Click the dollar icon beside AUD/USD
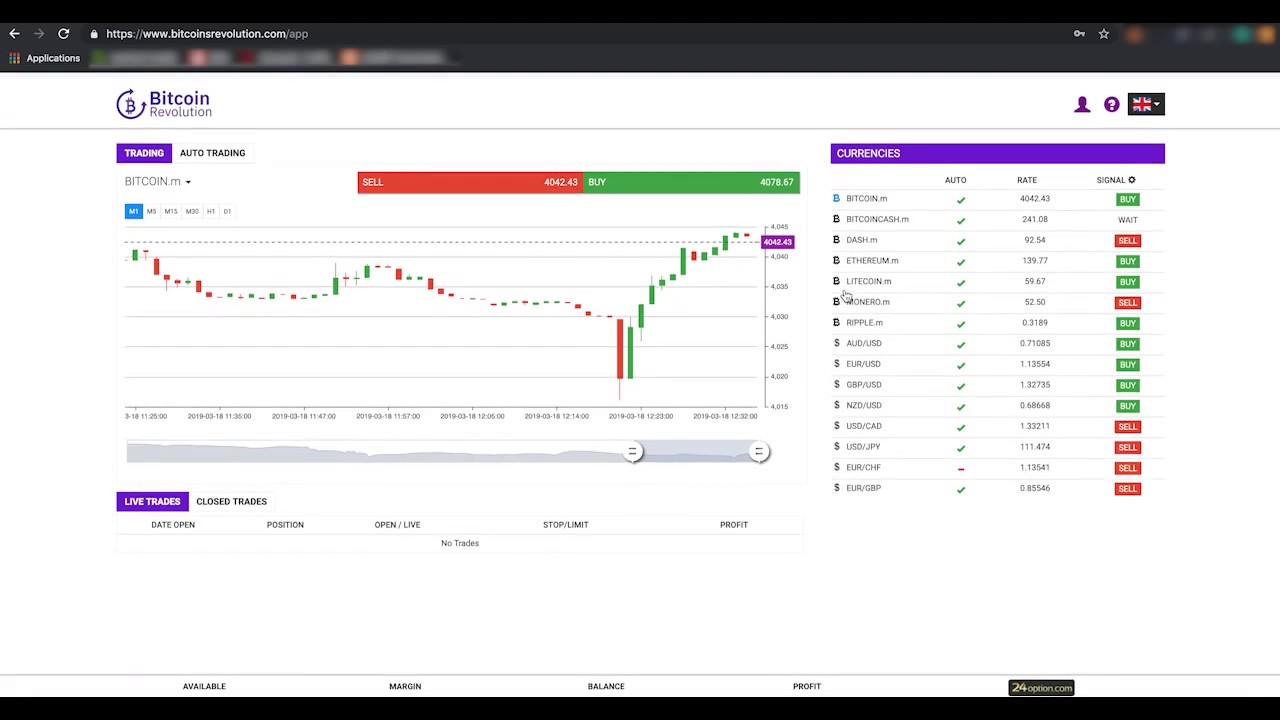Screen dimensions: 1280x720 837,343
